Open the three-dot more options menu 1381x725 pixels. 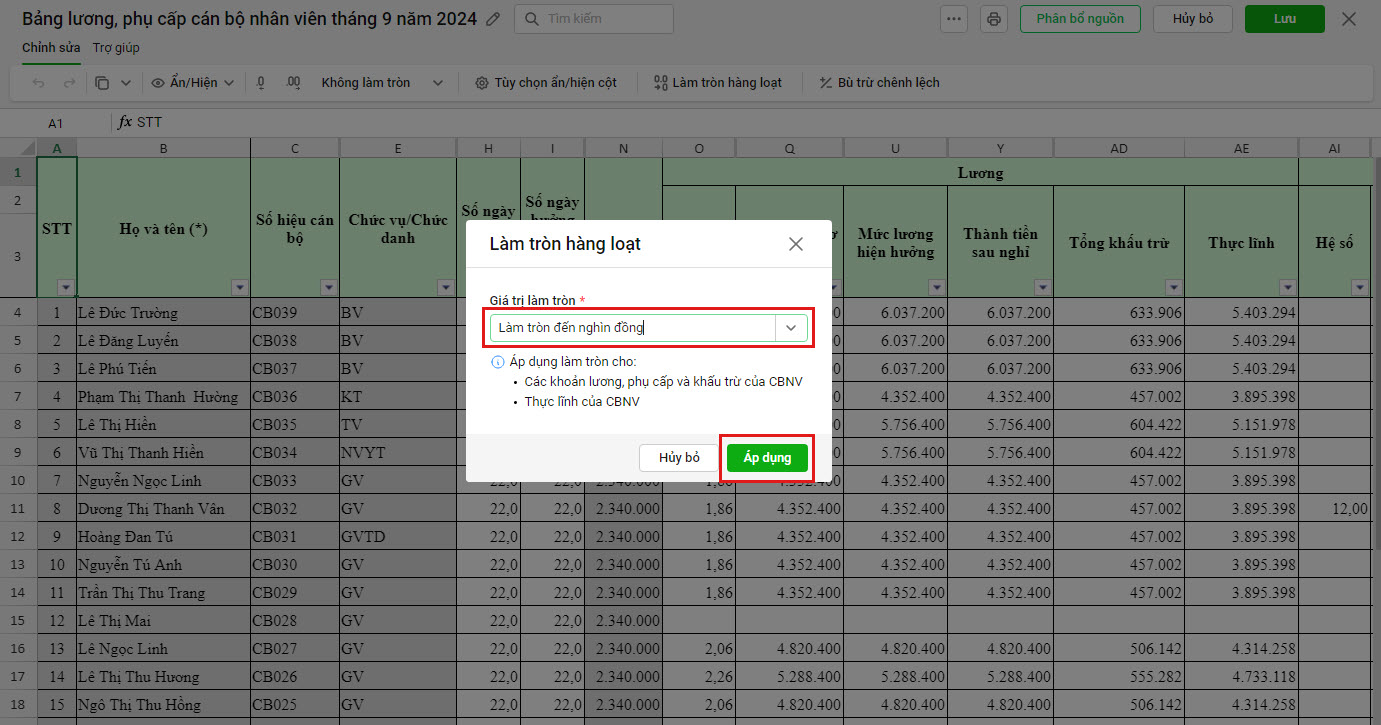(955, 19)
